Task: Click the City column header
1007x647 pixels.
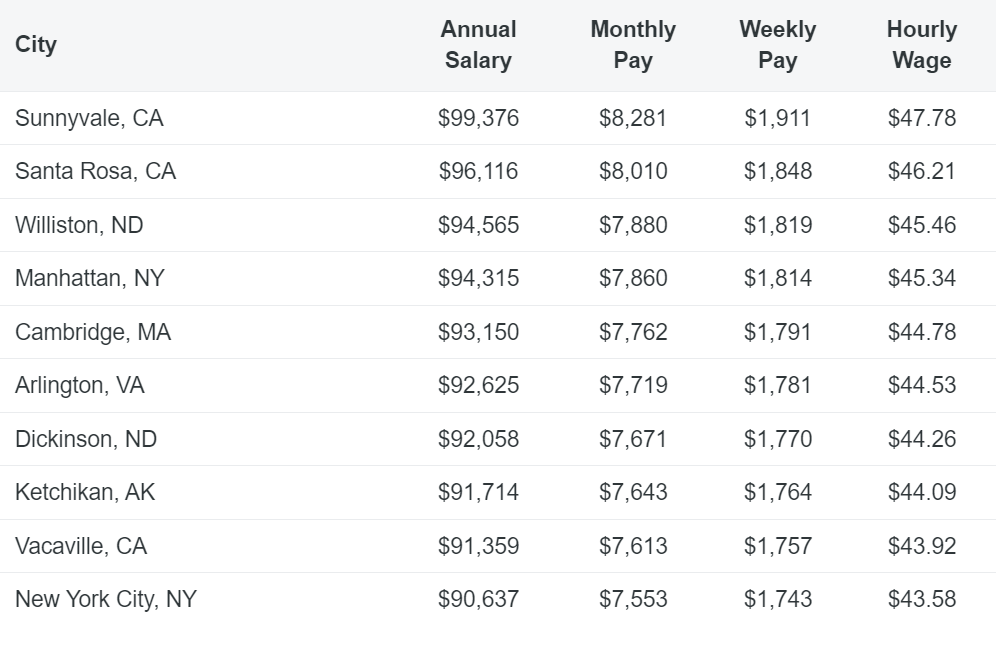Action: [x=36, y=45]
